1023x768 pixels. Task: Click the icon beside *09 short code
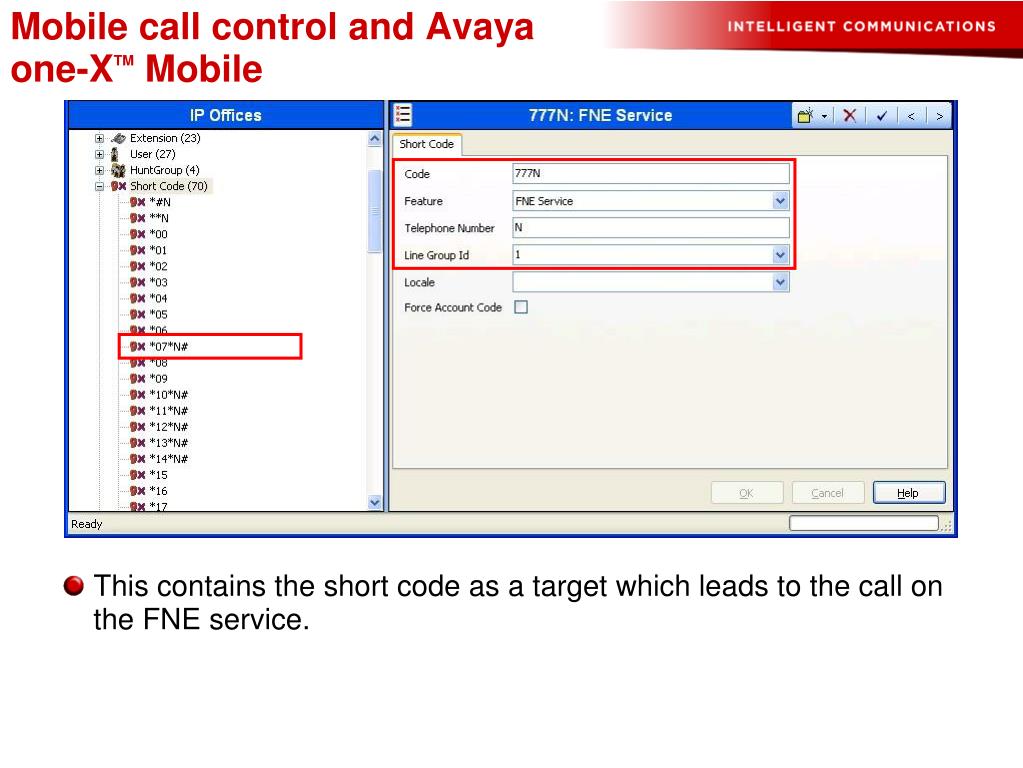point(137,378)
